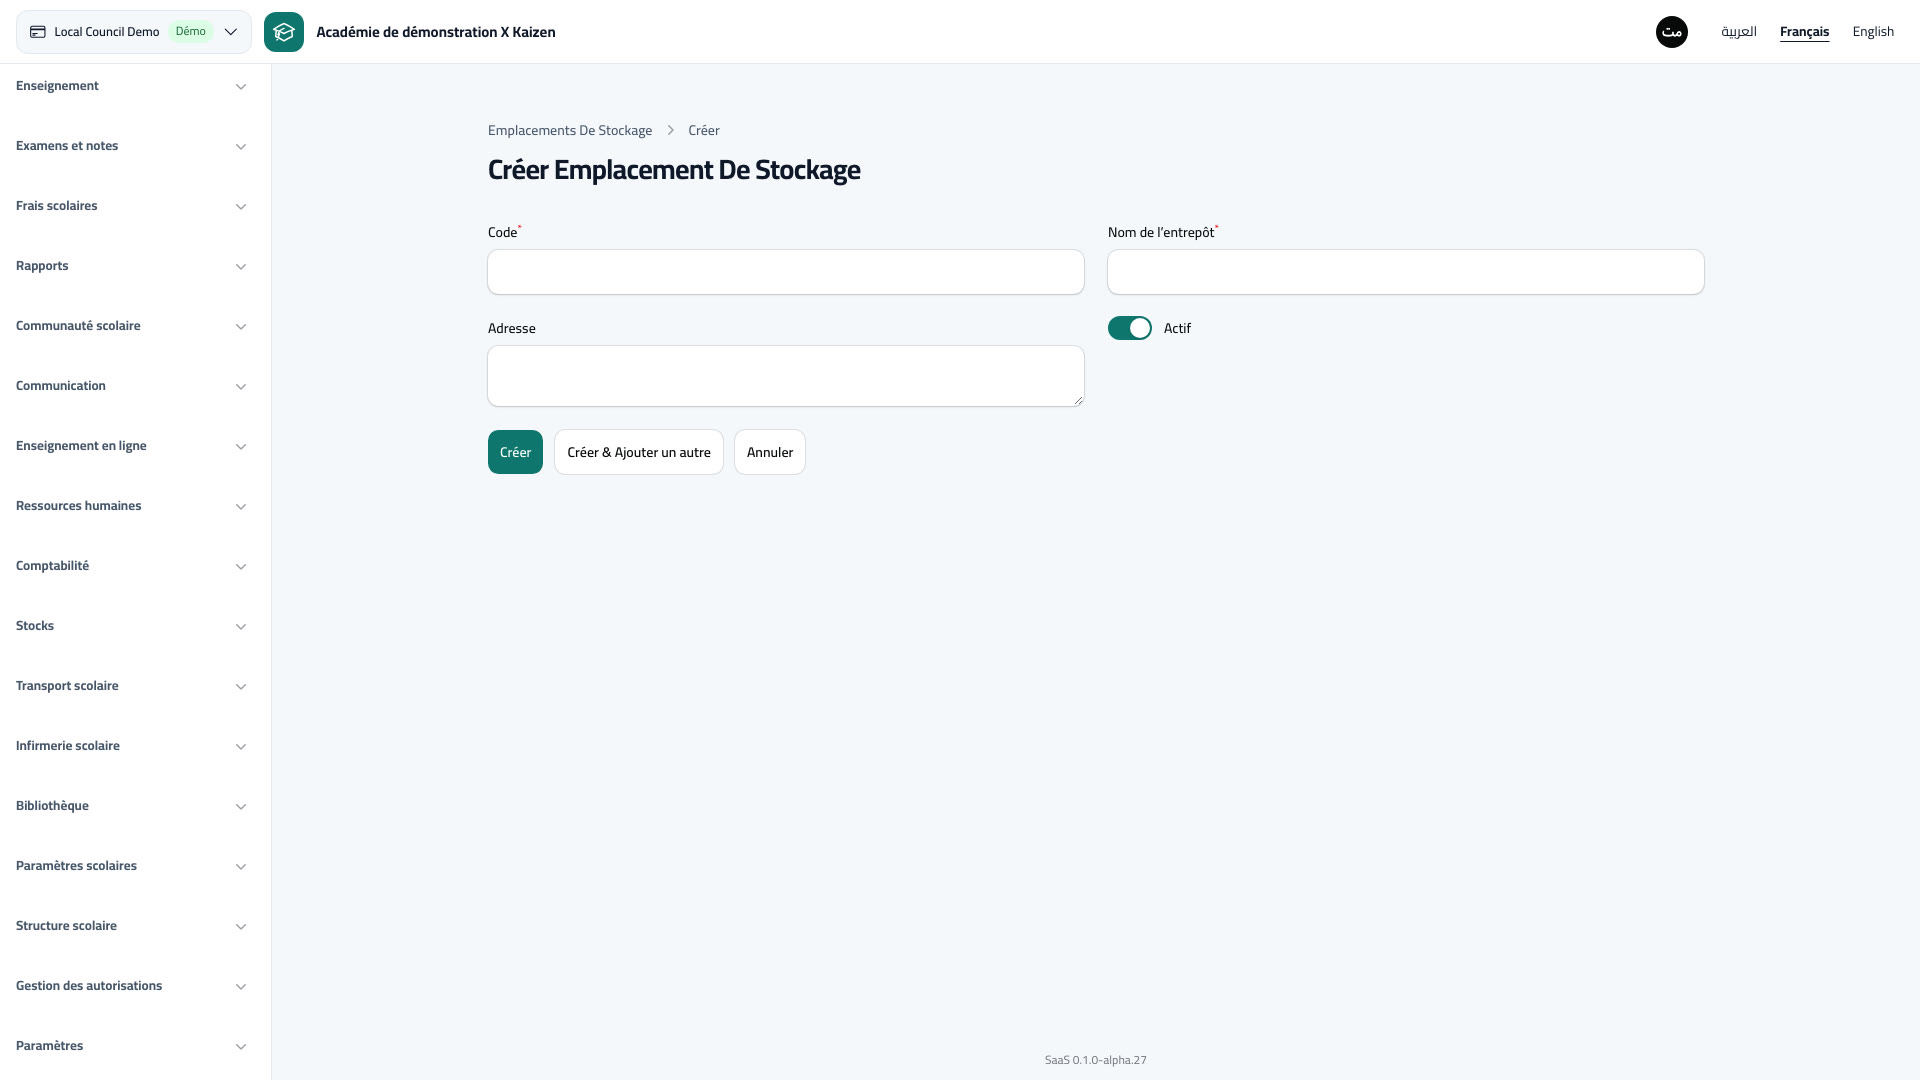This screenshot has height=1080, width=1920.
Task: Switch language to English
Action: click(1873, 32)
